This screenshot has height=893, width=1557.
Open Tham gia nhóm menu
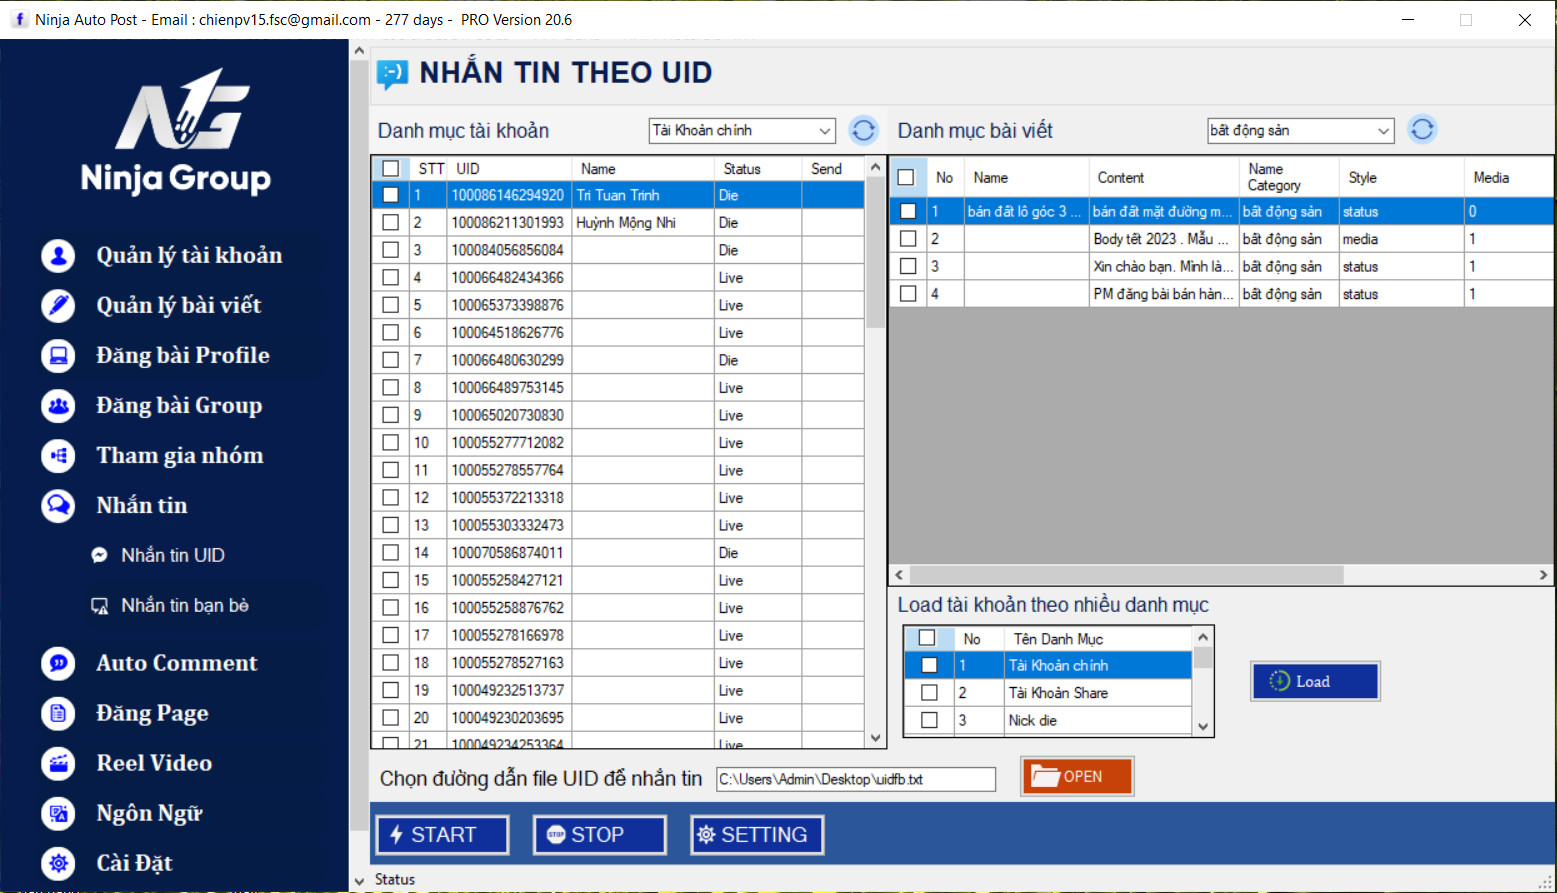point(180,455)
